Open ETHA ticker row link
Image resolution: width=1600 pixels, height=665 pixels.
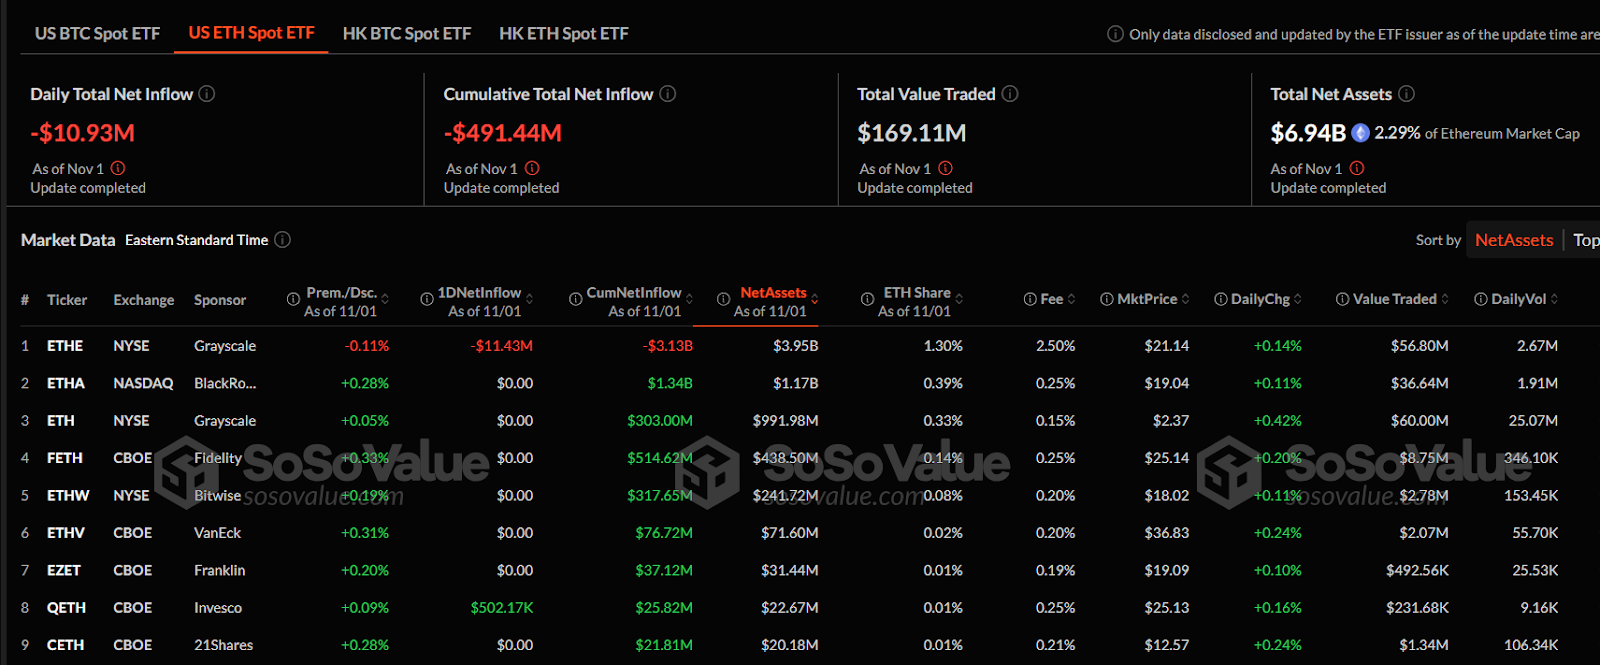tap(66, 383)
